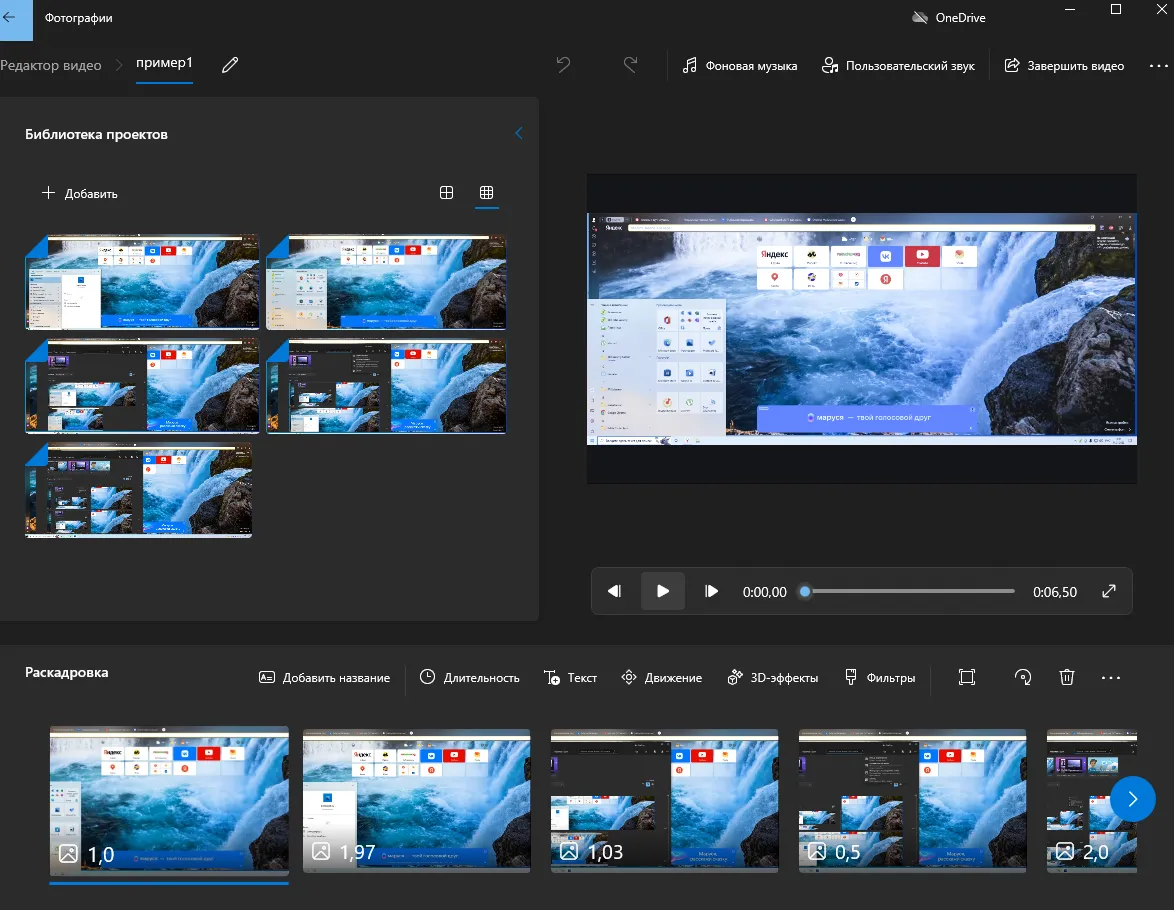Viewport: 1174px width, 910px height.
Task: Open 3D-эффекты editor
Action: pyautogui.click(x=773, y=677)
